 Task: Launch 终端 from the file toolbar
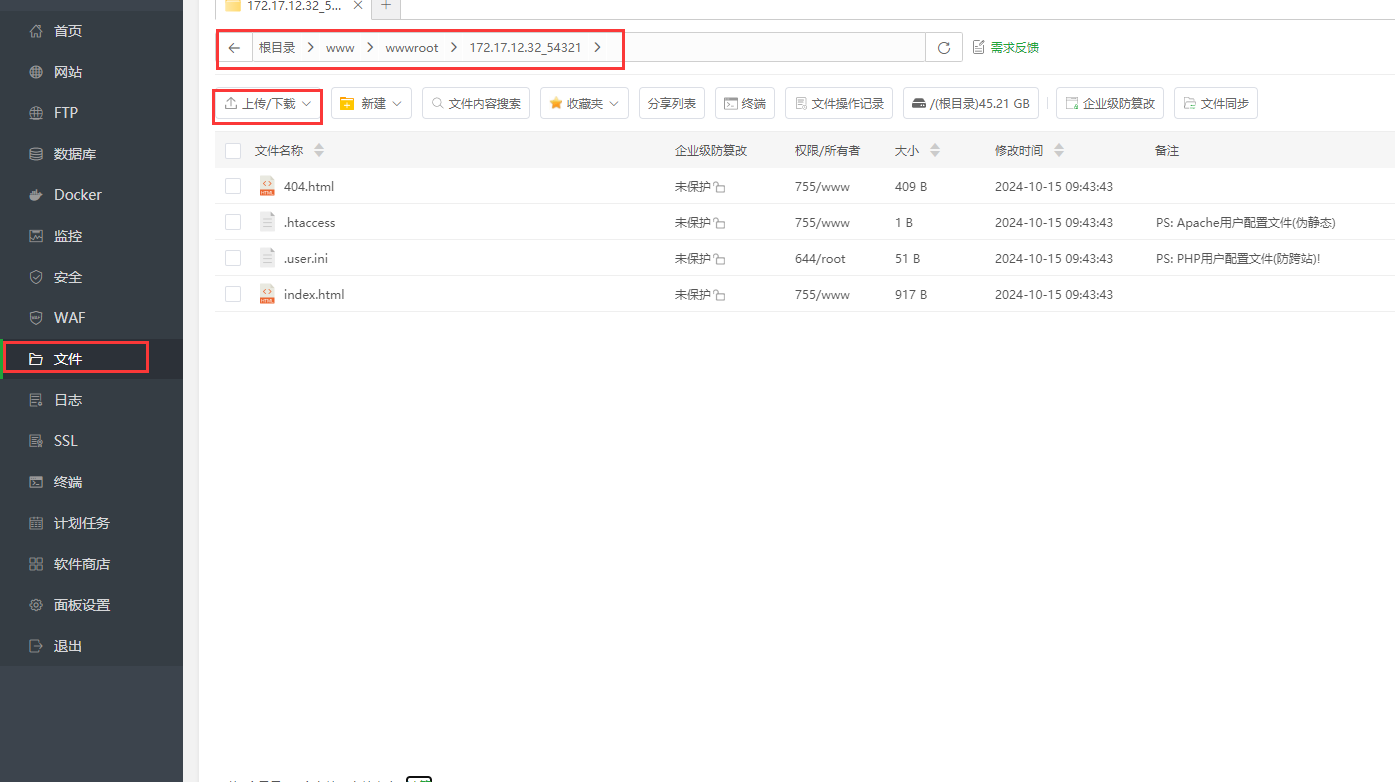745,103
